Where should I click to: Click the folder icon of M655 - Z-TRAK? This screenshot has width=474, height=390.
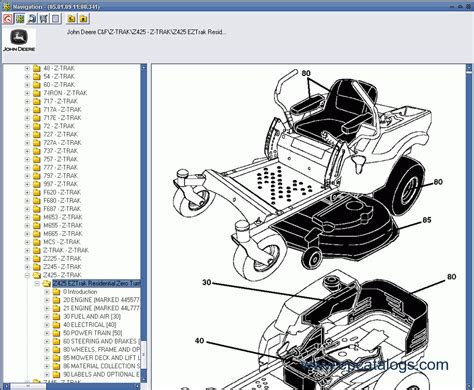[x=37, y=225]
